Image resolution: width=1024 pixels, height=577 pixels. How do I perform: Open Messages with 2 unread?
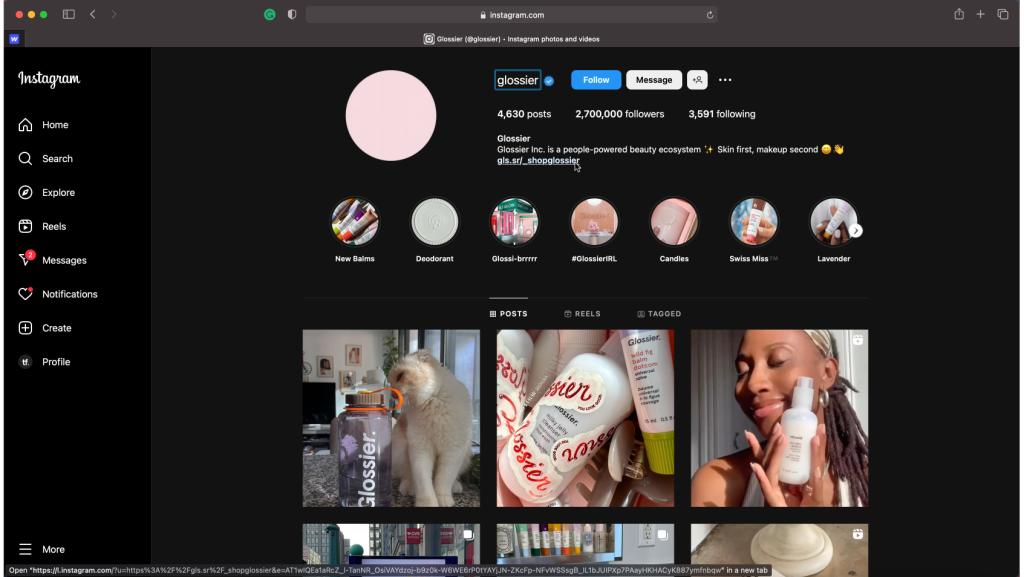(x=52, y=260)
